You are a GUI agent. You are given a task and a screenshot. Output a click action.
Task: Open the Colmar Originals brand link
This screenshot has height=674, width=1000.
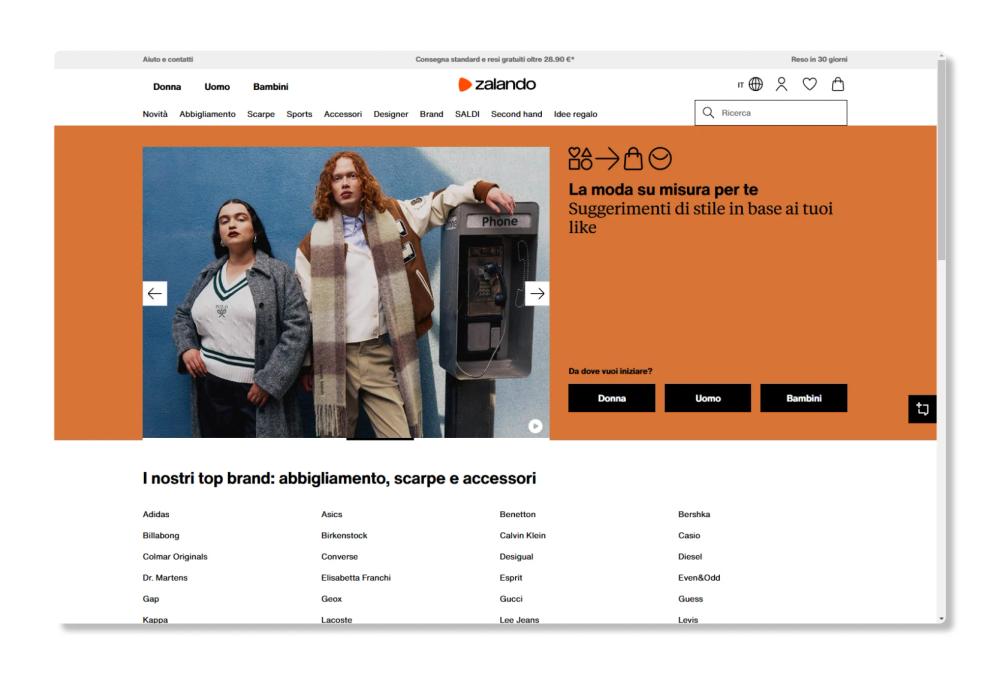coord(175,556)
